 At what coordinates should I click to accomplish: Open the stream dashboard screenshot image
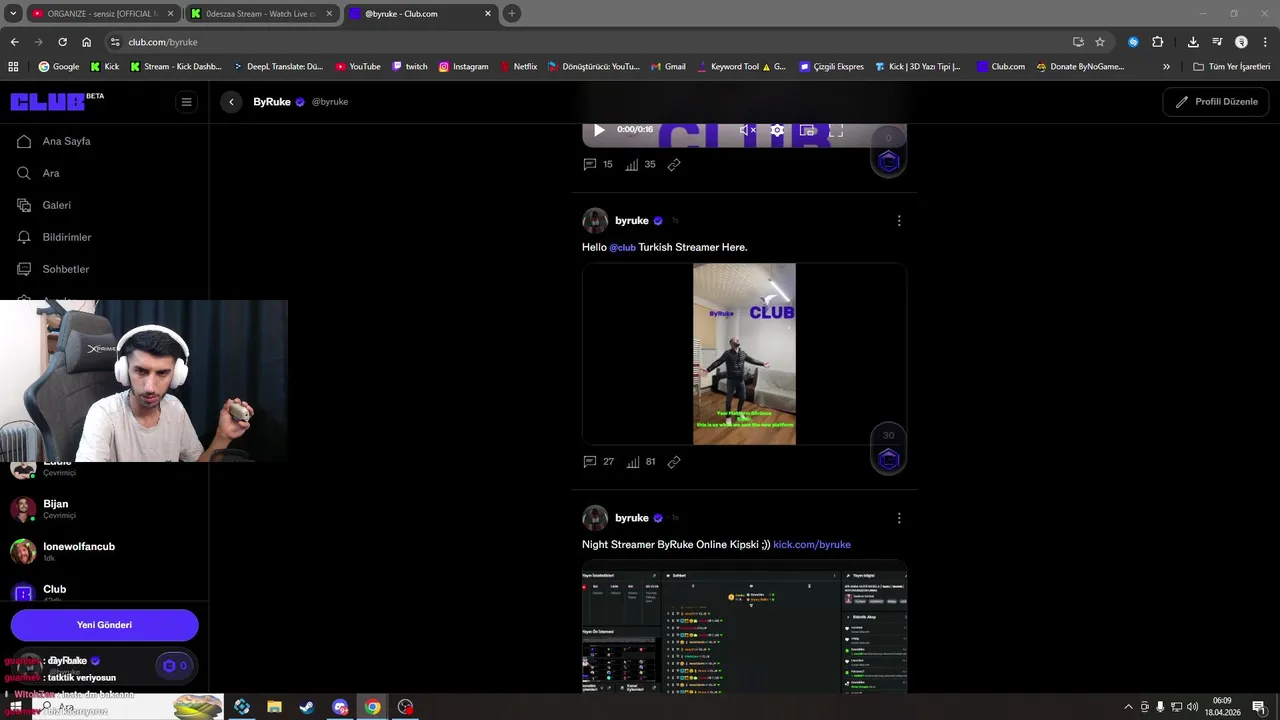[x=744, y=627]
